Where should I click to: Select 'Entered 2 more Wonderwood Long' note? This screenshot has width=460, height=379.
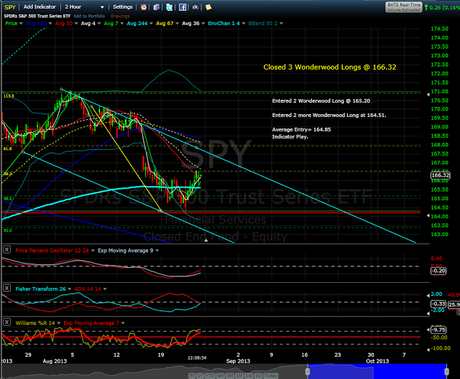pyautogui.click(x=329, y=115)
